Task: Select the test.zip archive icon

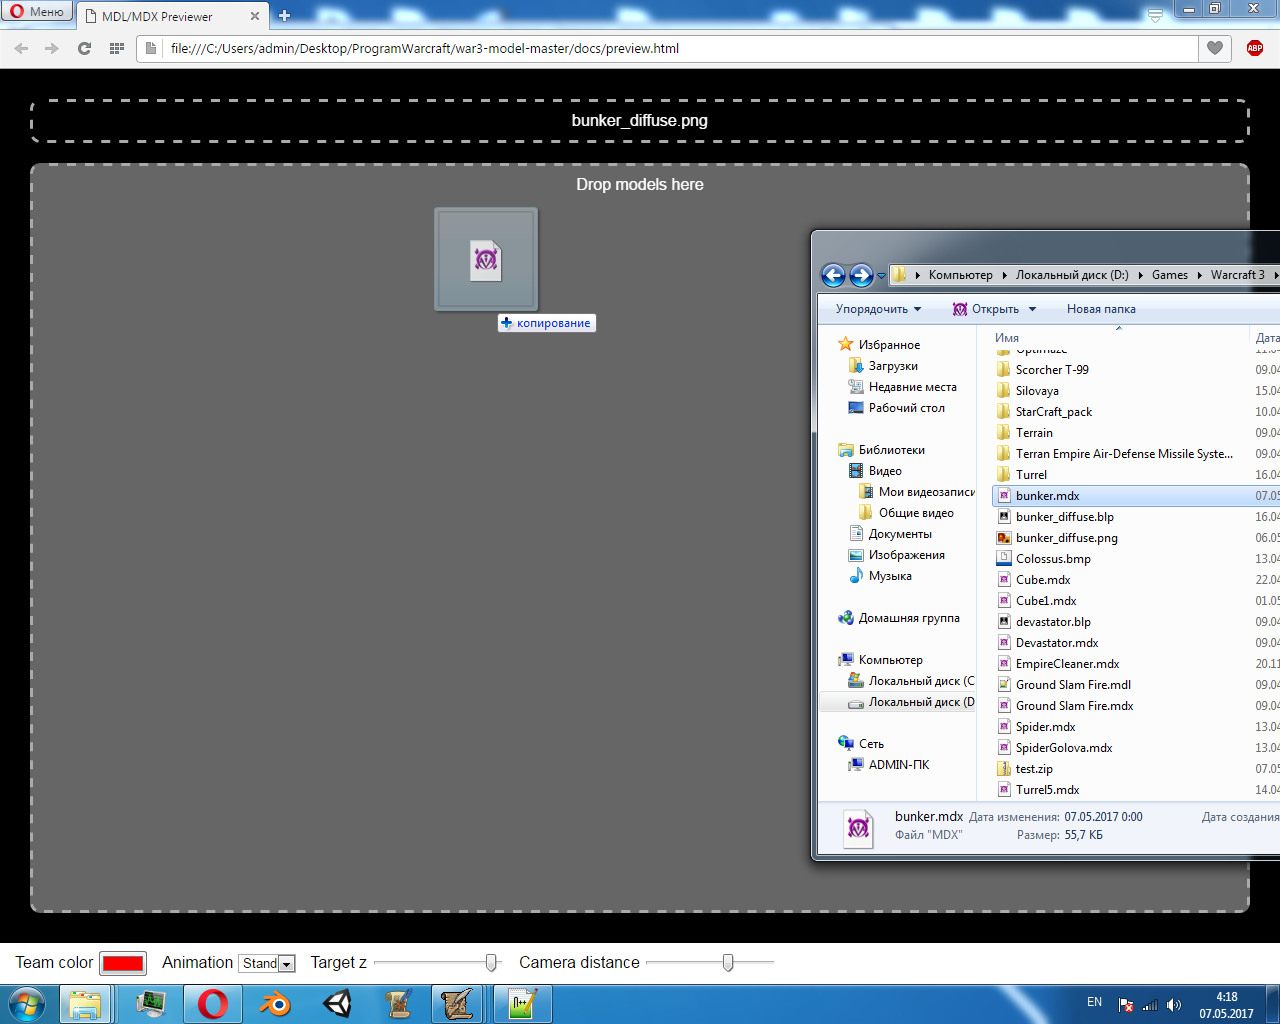Action: 1004,769
